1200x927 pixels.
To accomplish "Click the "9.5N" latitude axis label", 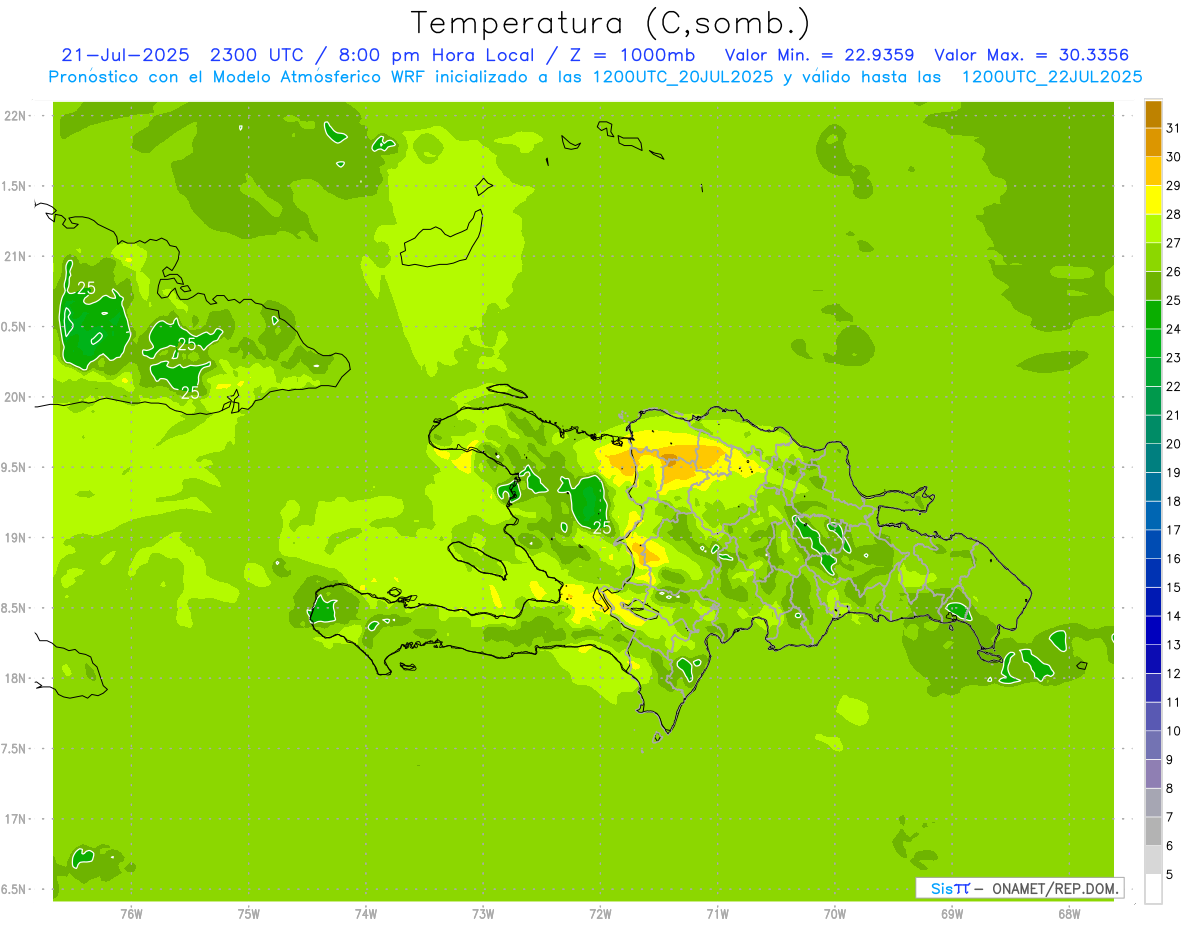I will pos(15,467).
